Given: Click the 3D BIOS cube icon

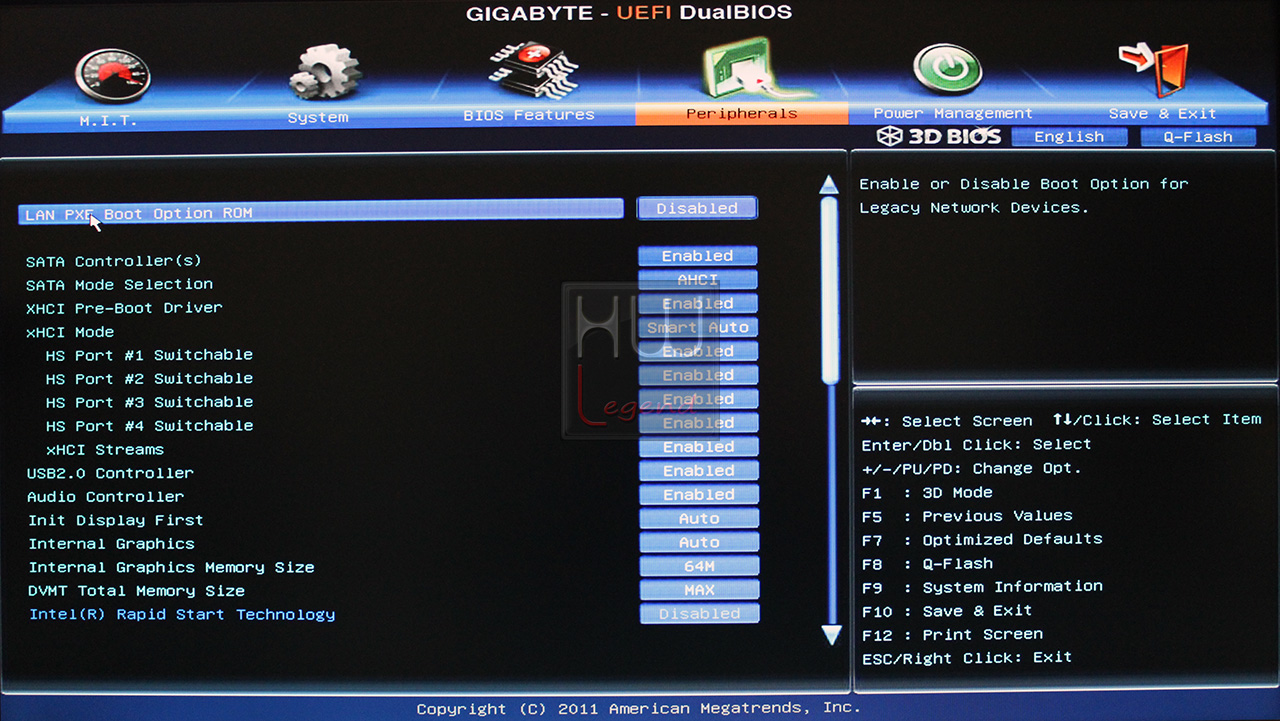Looking at the screenshot, I should (x=890, y=137).
